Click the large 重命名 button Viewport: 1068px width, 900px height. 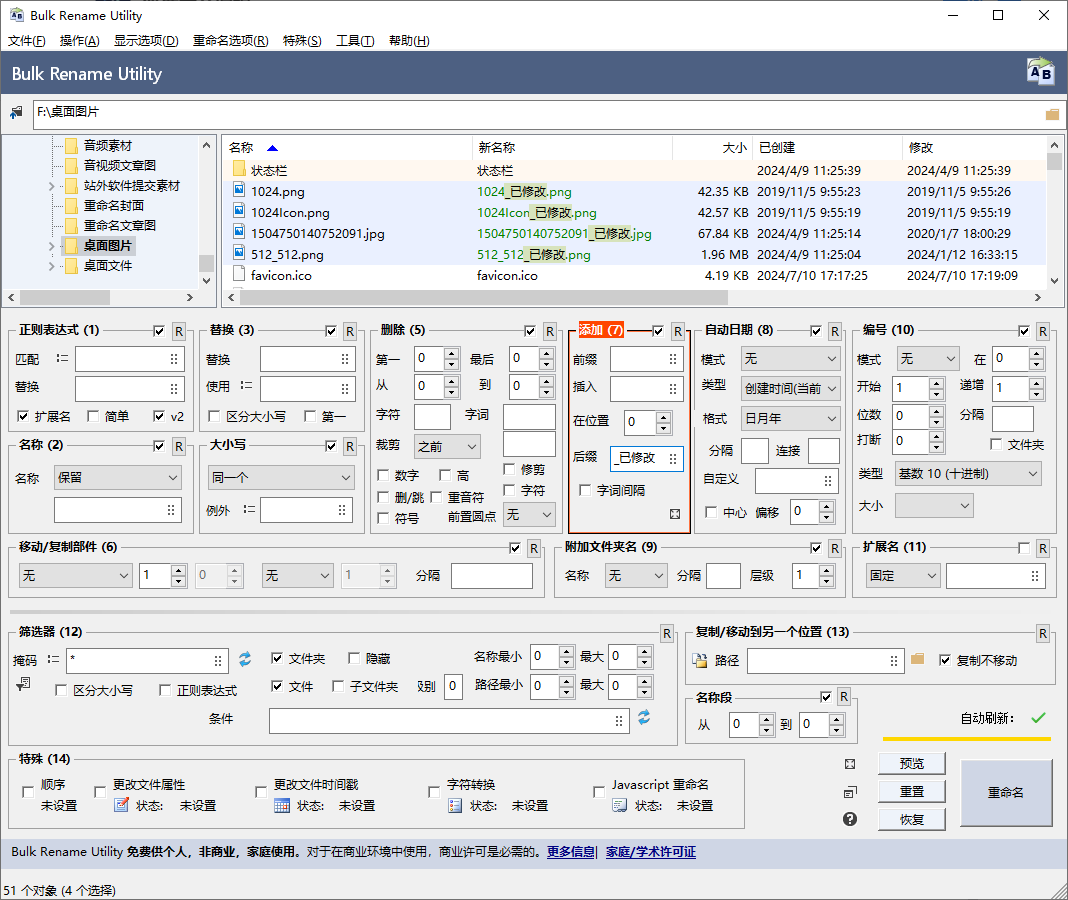[1005, 792]
